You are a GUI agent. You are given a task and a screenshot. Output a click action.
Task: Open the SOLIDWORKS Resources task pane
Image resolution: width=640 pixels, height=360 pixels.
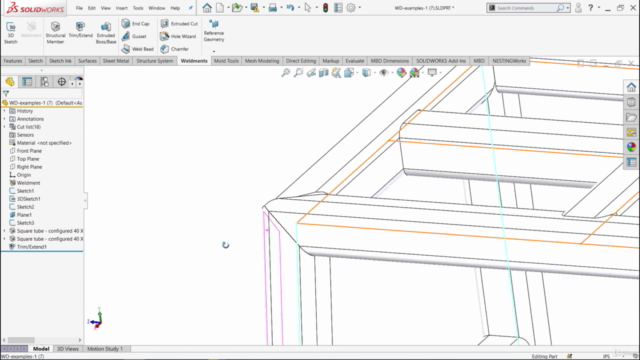click(x=631, y=87)
